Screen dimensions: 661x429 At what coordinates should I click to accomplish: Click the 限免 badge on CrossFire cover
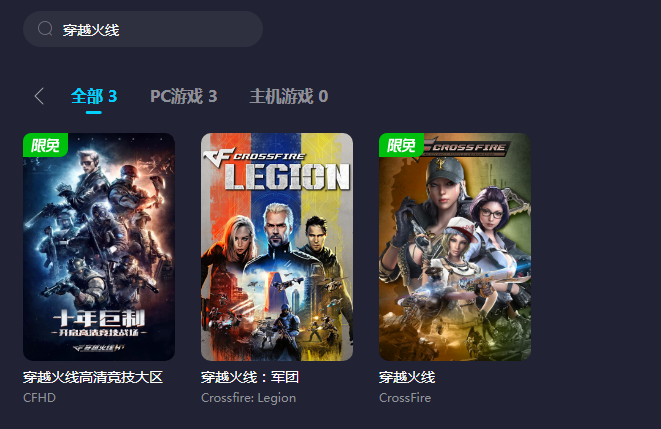coord(401,145)
